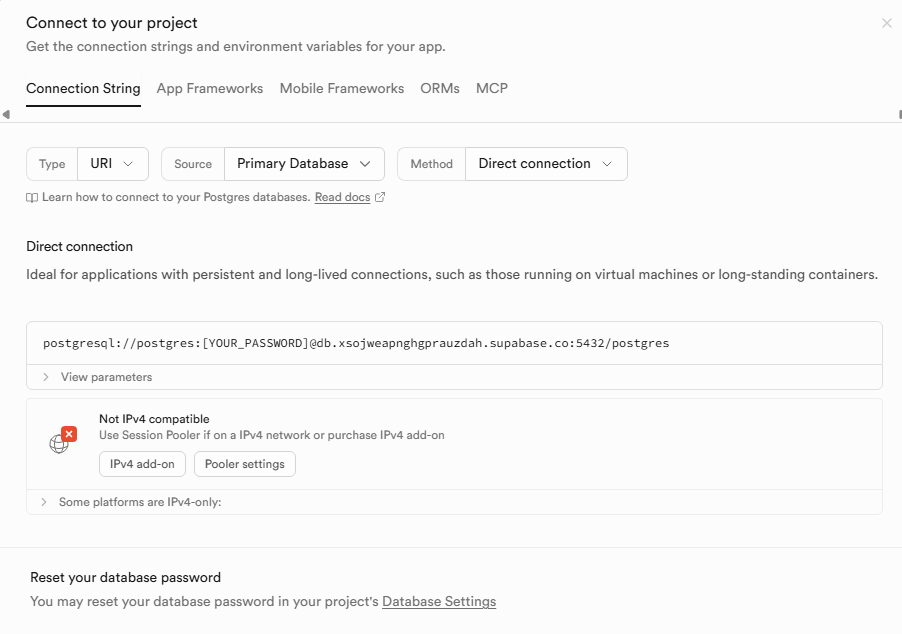Click the Pooler settings button
Screen dimensions: 902x634
click(245, 464)
